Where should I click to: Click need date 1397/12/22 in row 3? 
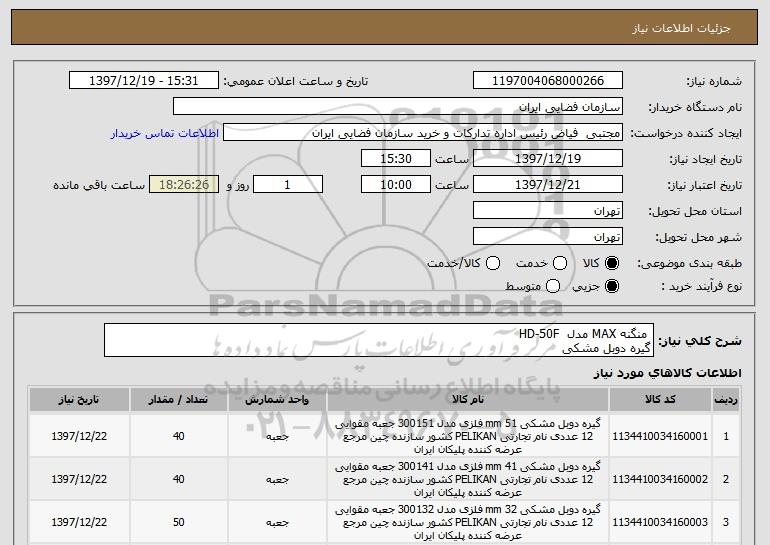point(79,522)
